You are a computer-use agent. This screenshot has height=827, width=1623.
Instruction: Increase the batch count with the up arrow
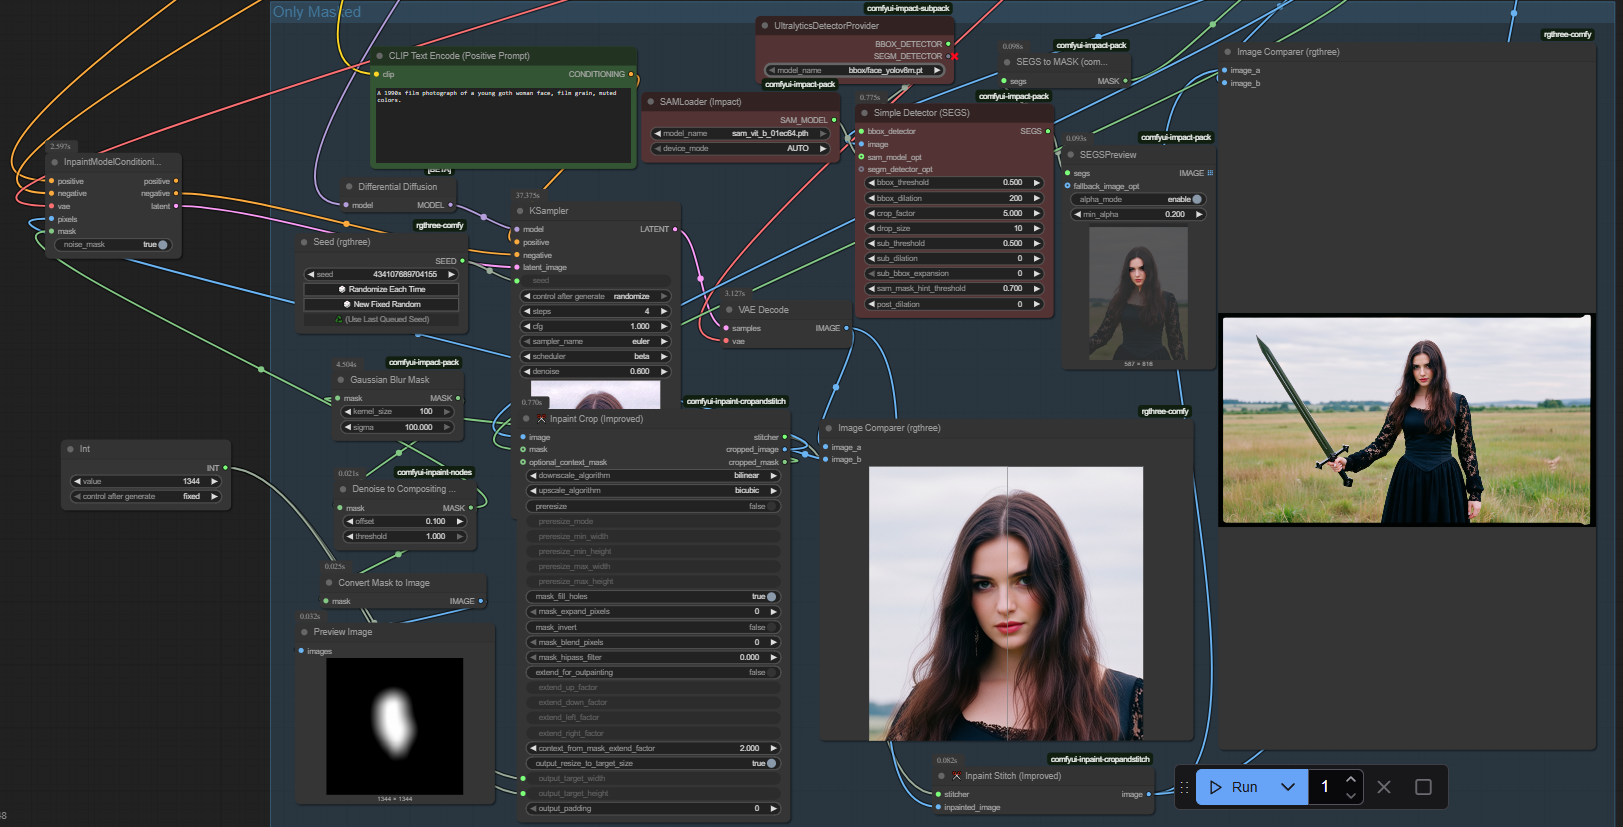tap(1351, 779)
